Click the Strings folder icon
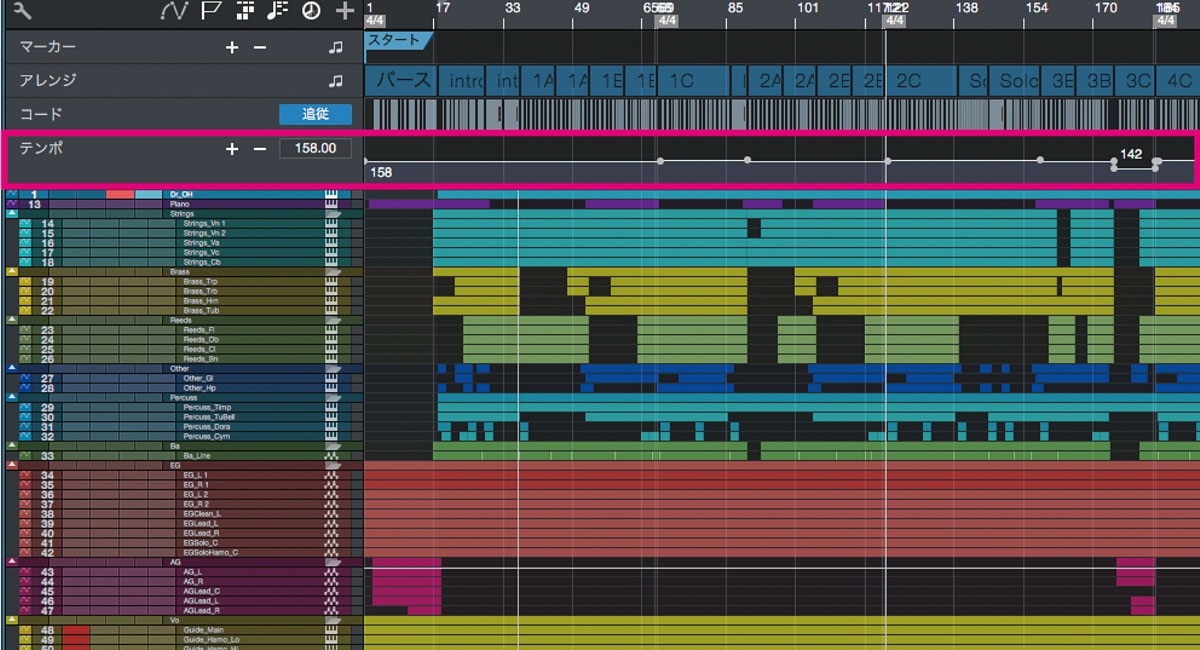The width and height of the screenshot is (1200, 650). (x=331, y=214)
